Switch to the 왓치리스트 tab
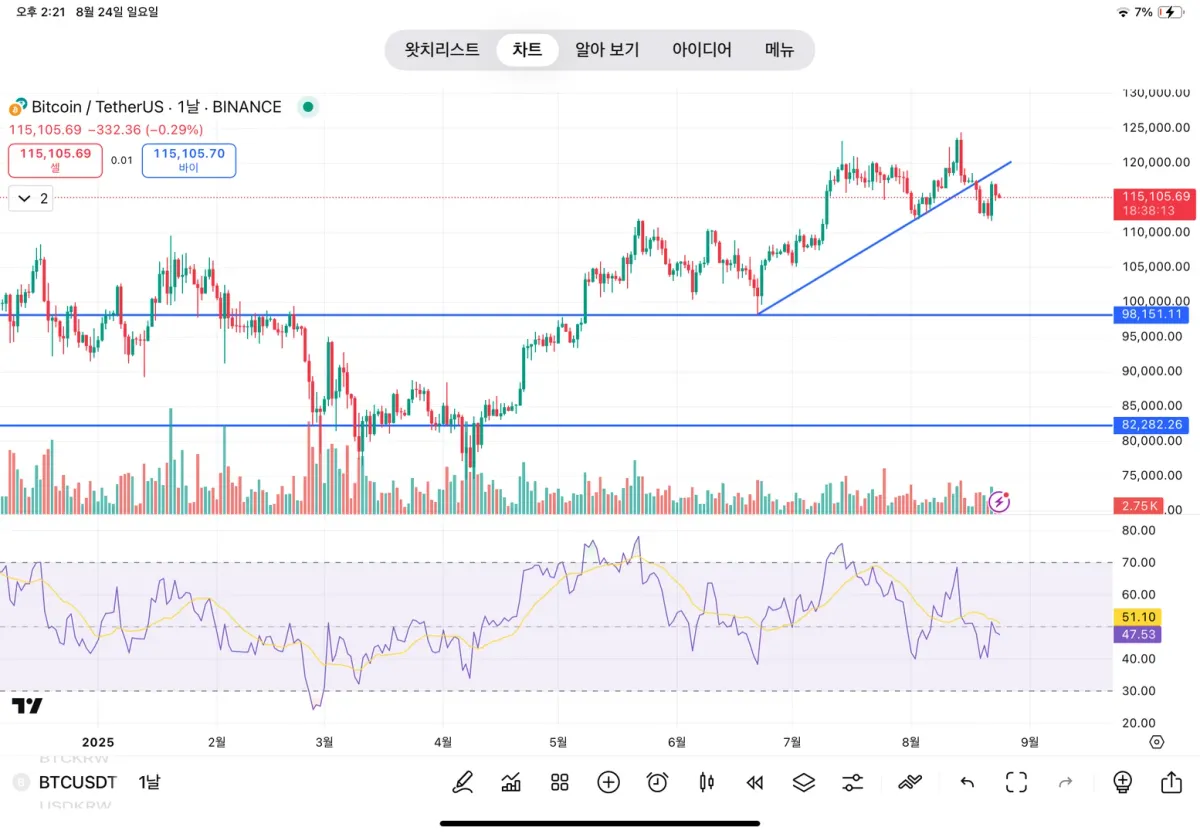 442,49
